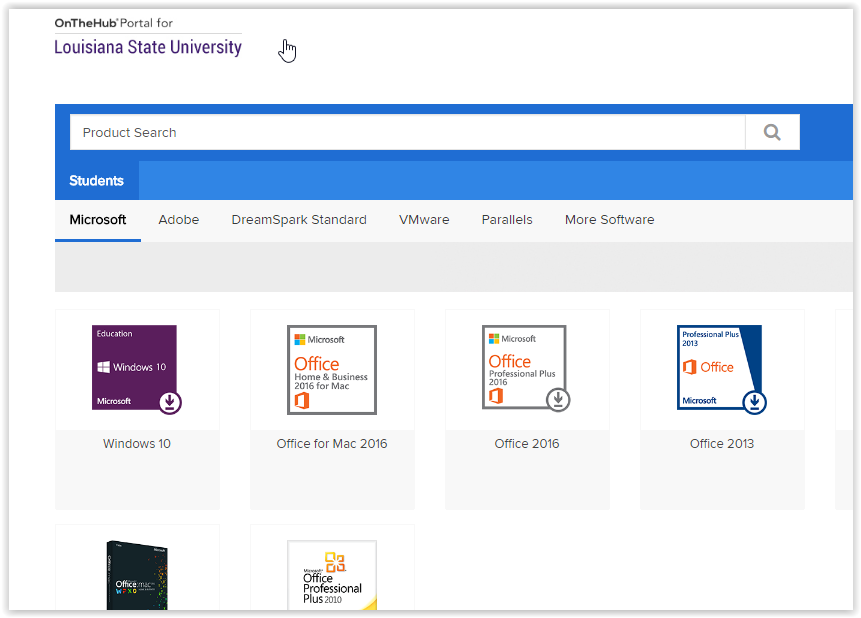Switch to the Parallels tab
The image size is (861, 618).
coord(507,220)
